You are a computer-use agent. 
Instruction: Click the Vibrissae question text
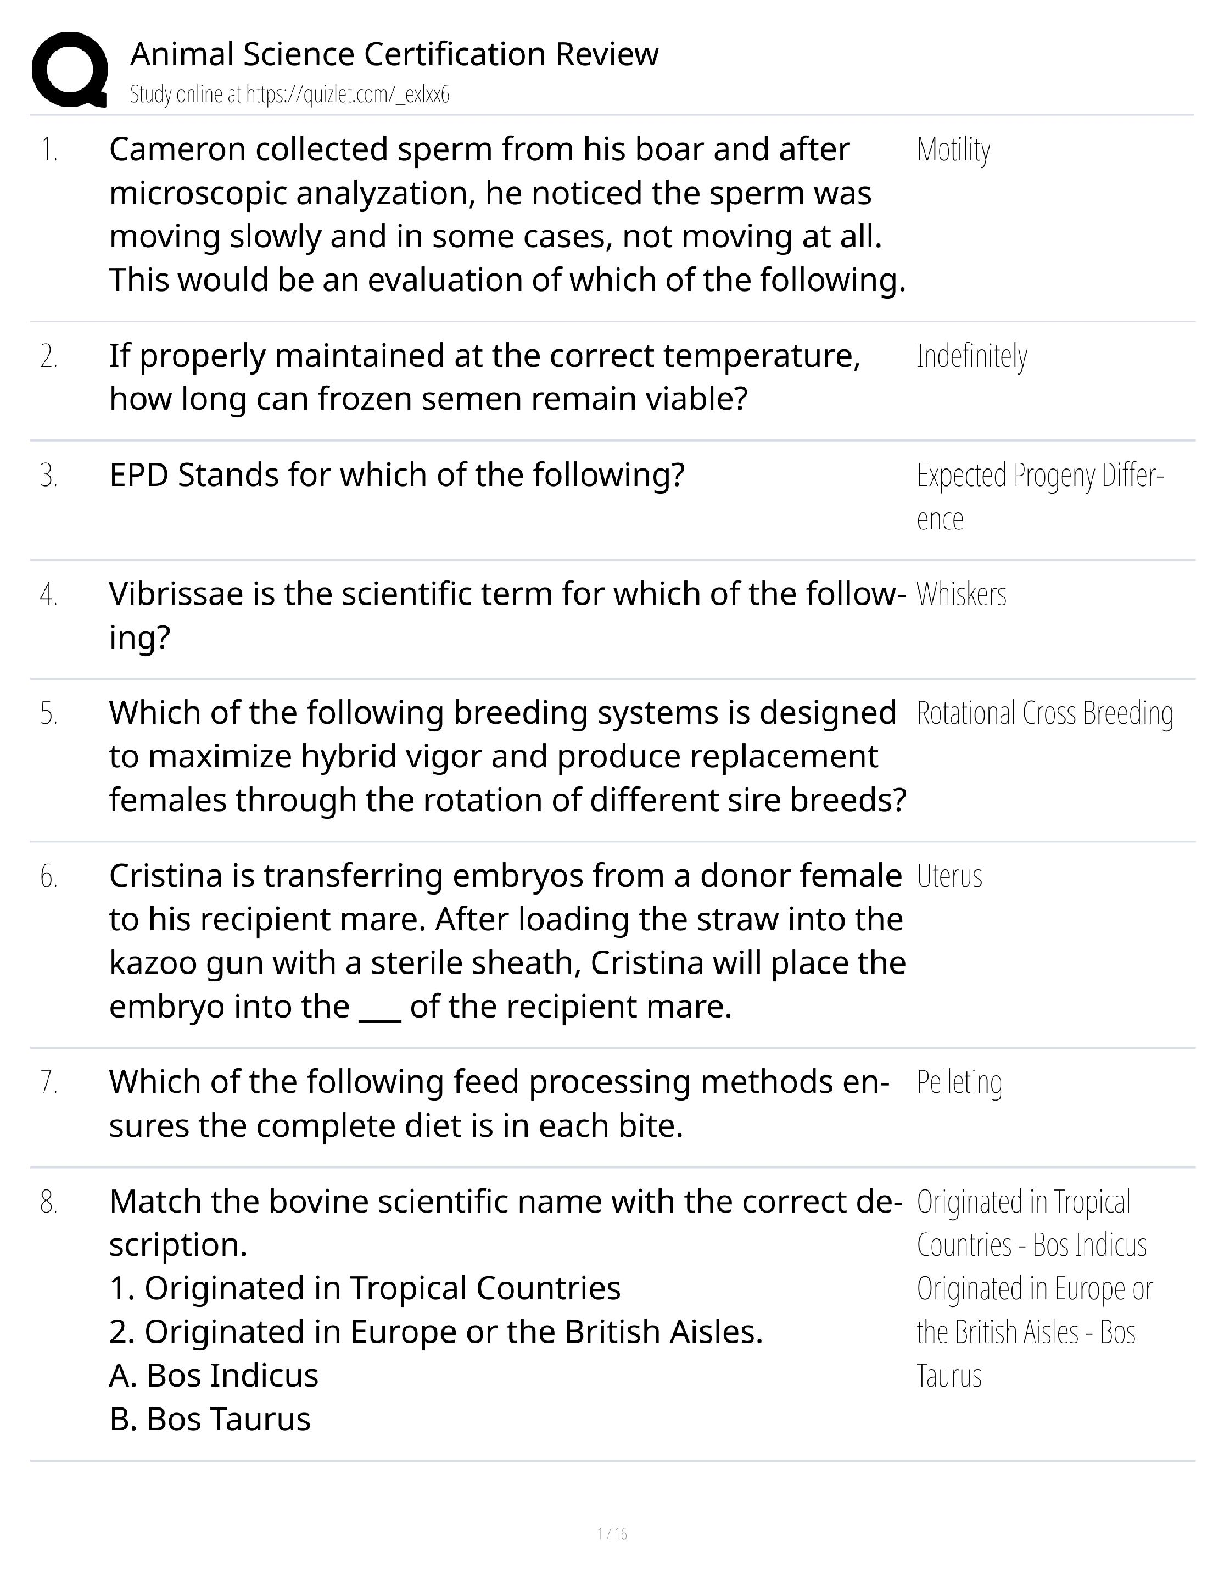(507, 615)
